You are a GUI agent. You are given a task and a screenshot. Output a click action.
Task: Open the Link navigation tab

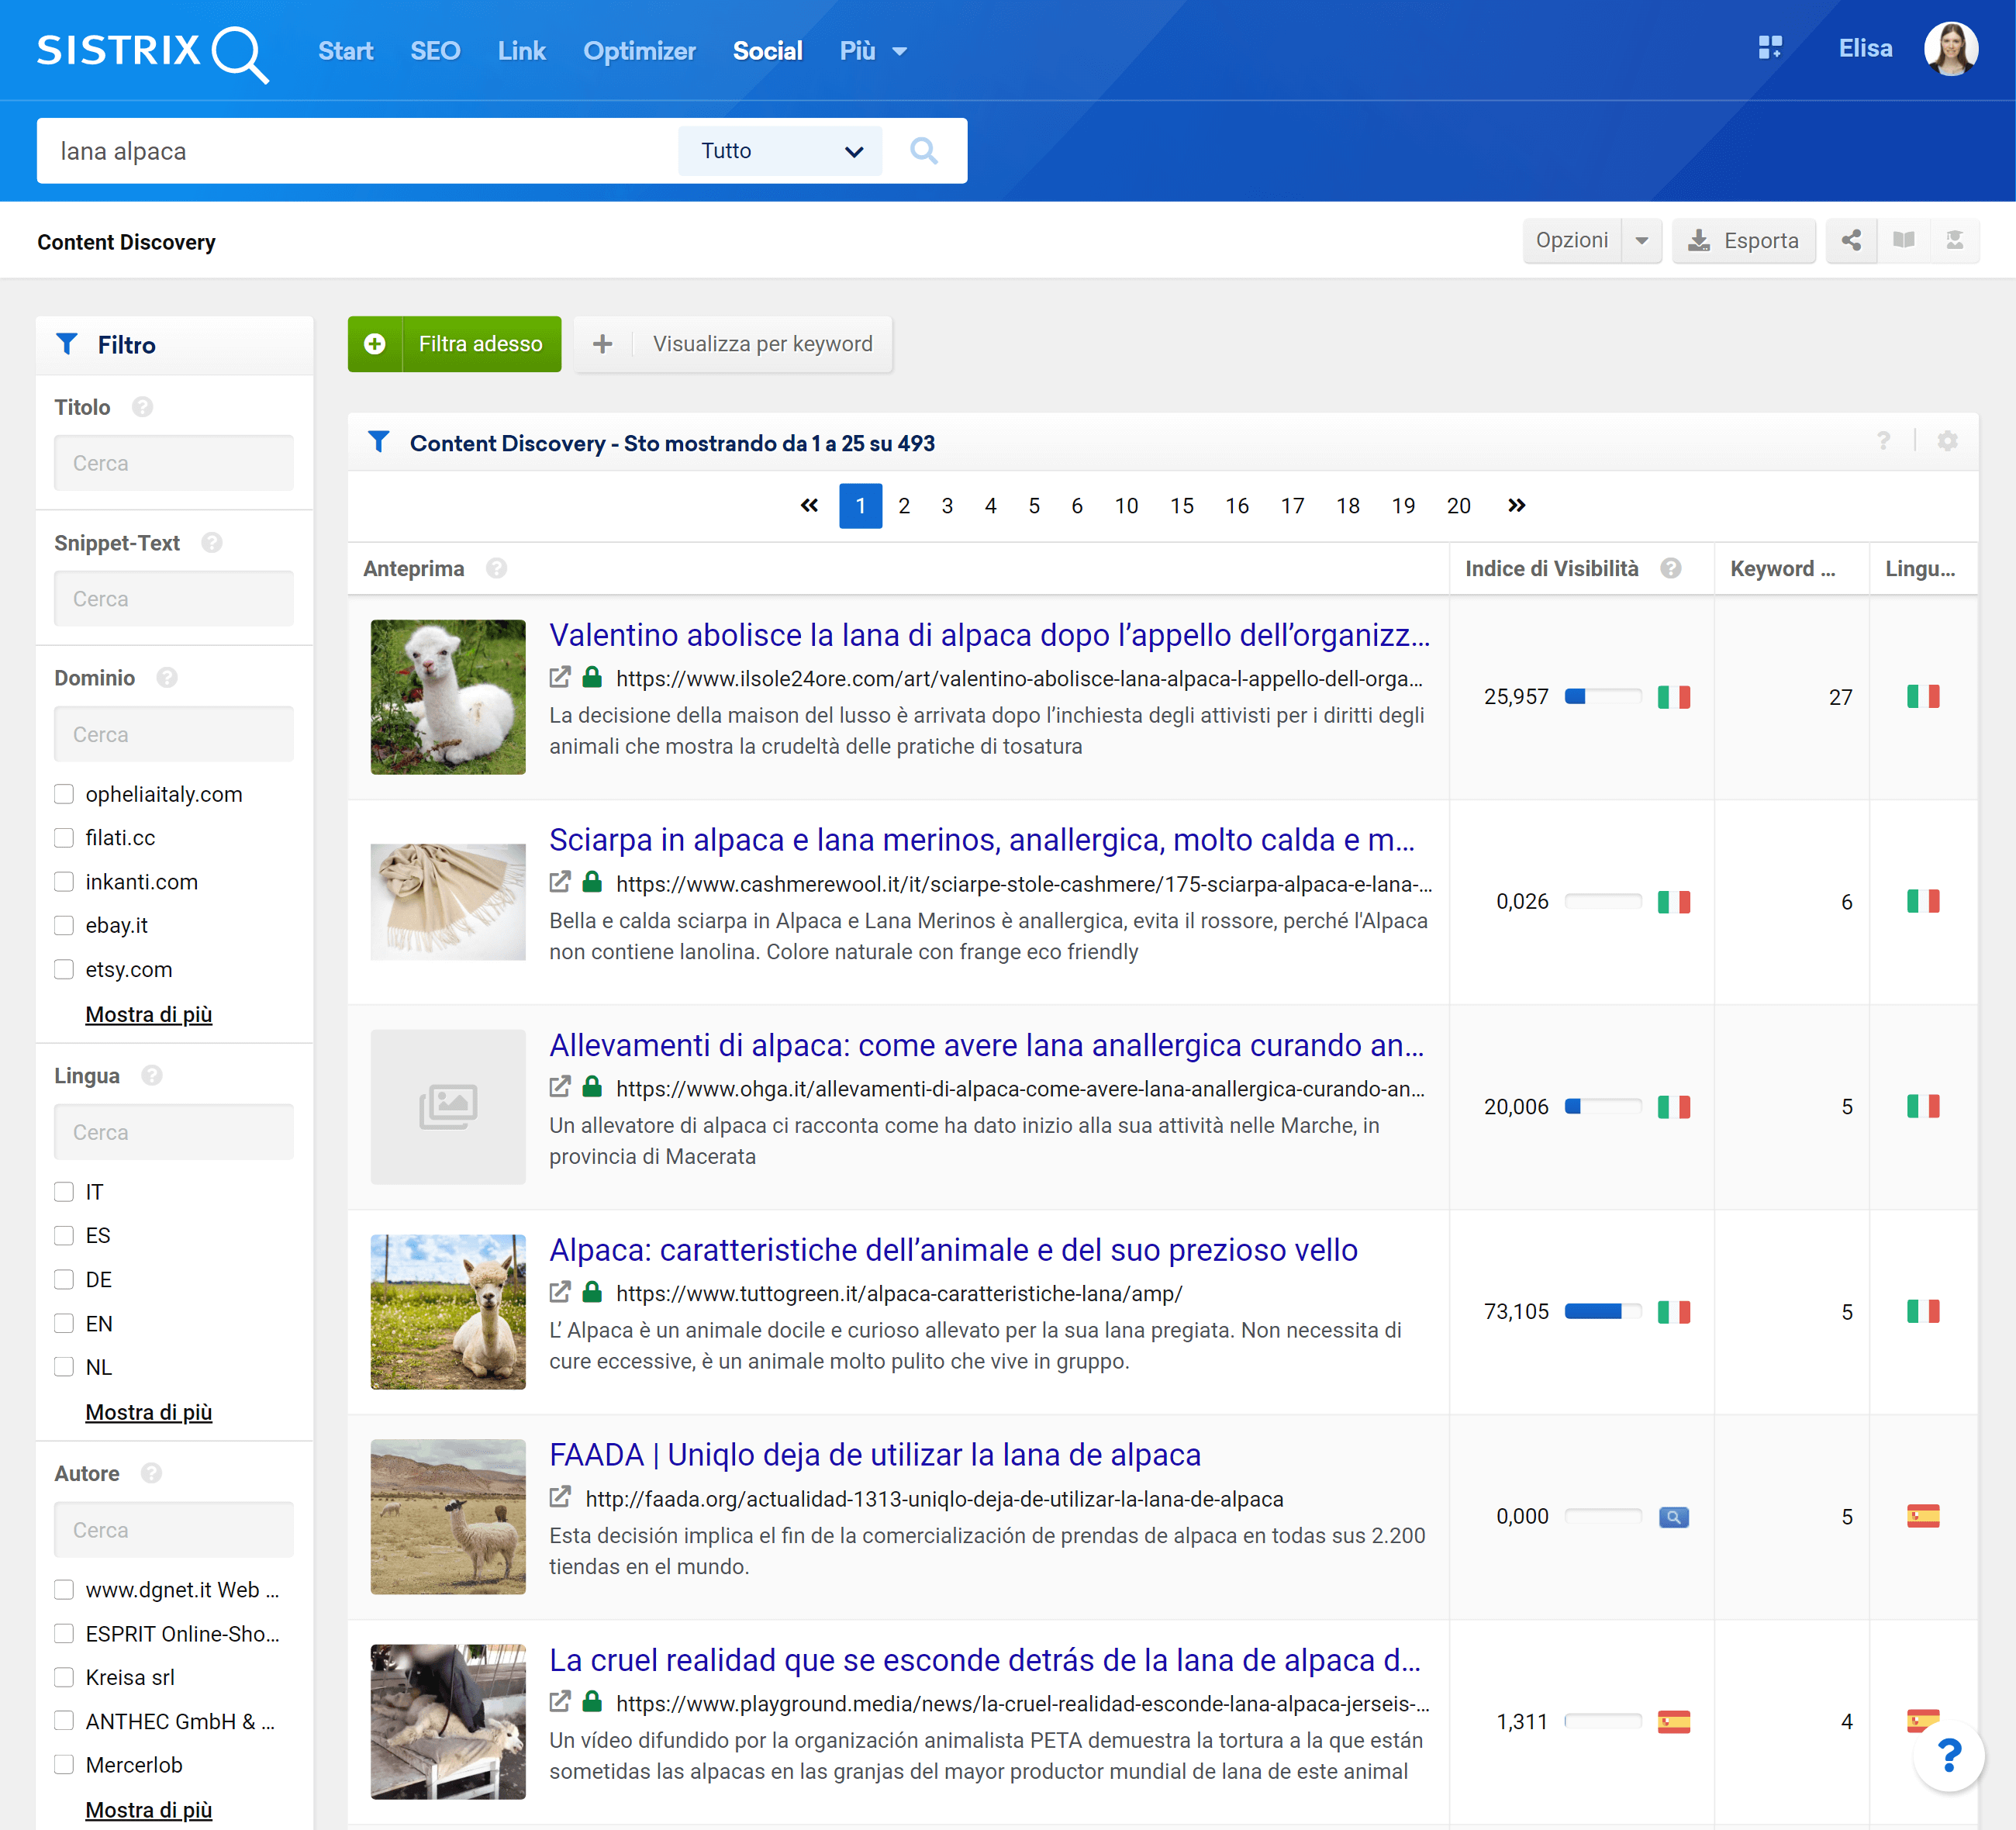coord(521,51)
